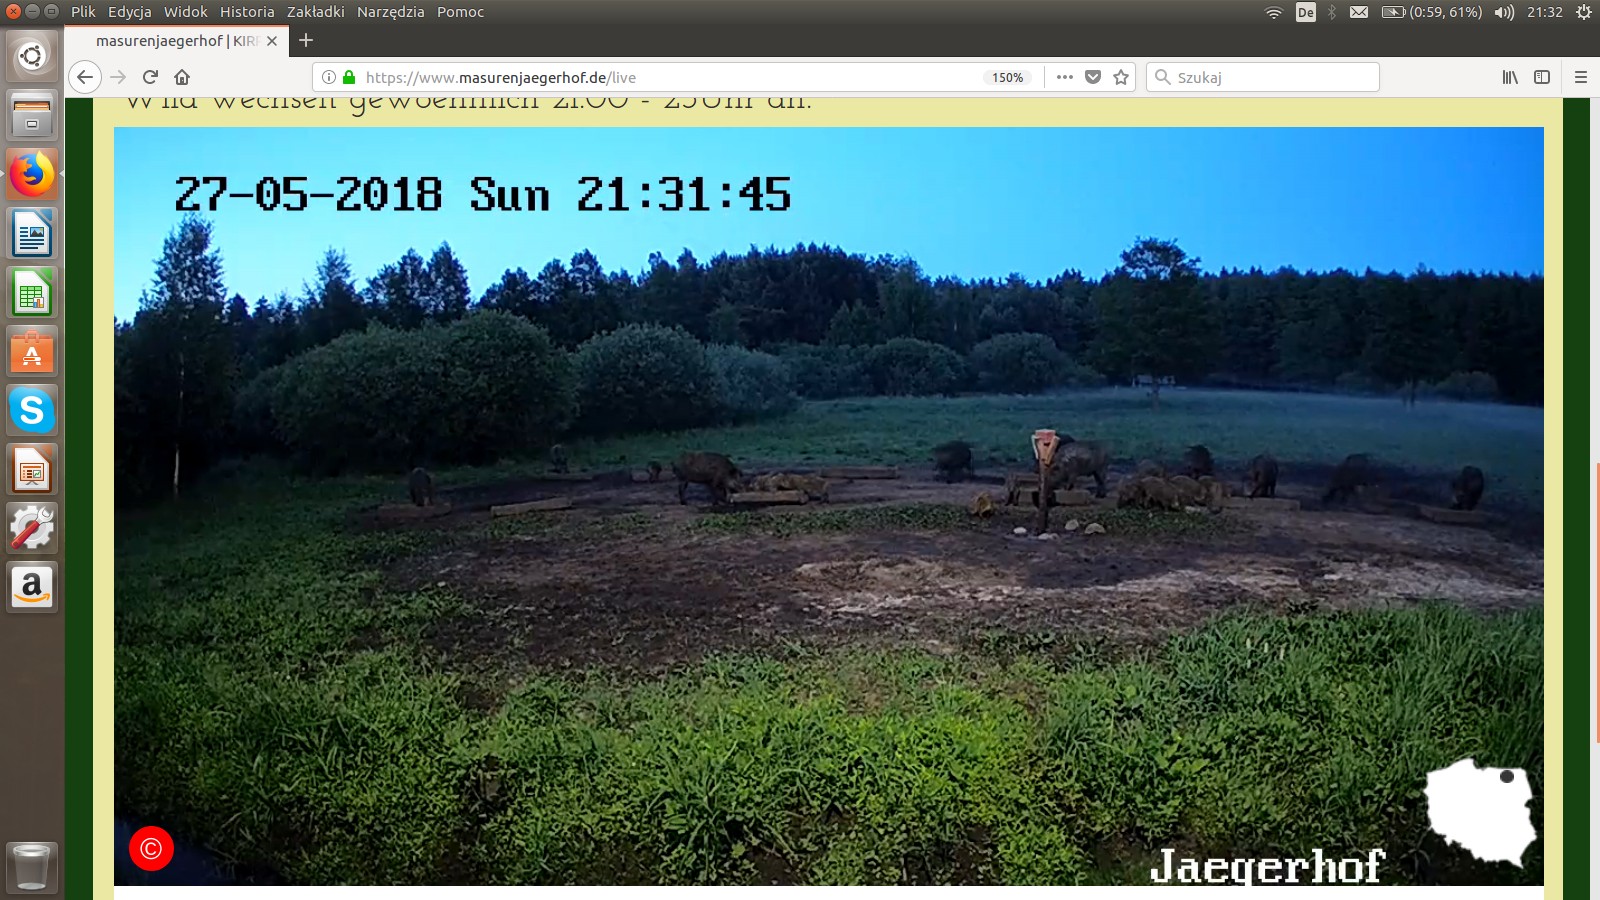
Task: Go back to previous page
Action: pos(85,77)
